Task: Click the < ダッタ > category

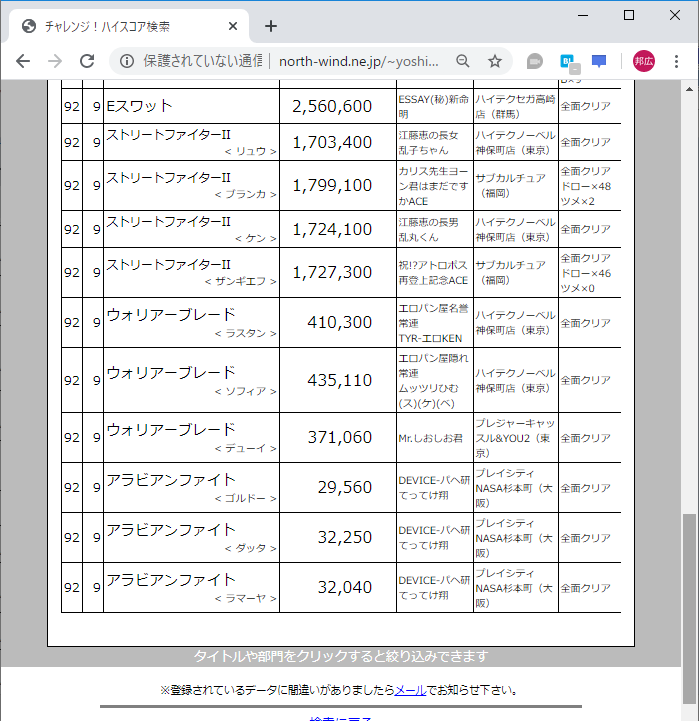Action: (251, 548)
